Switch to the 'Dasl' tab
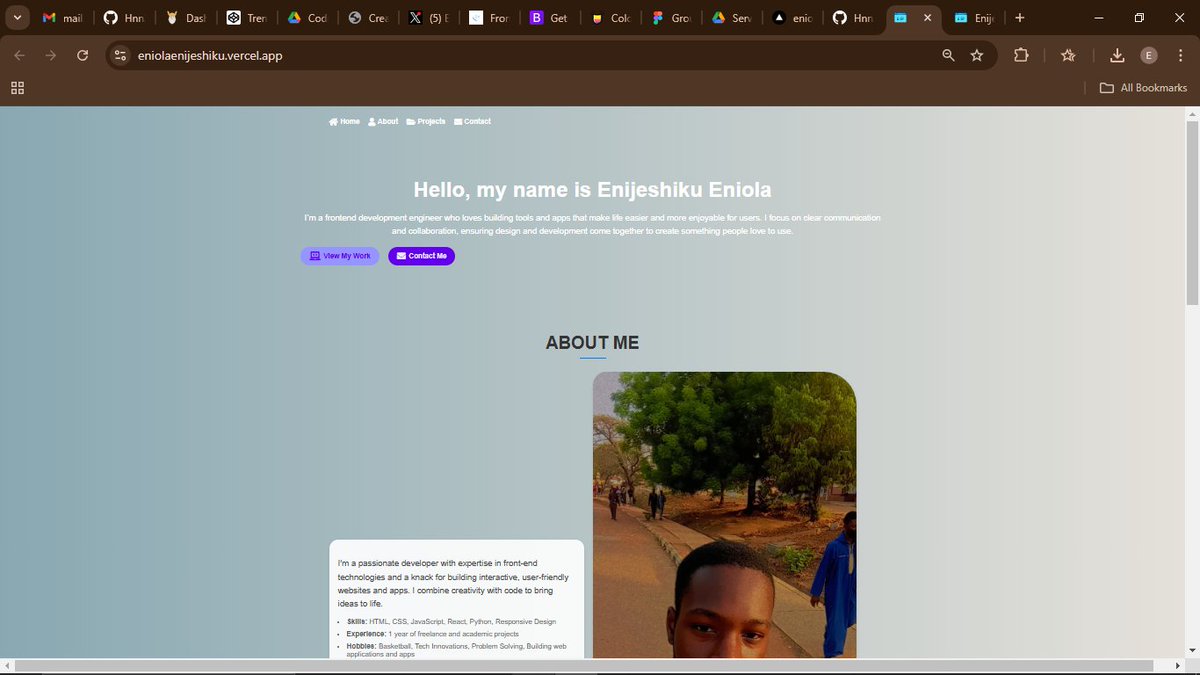This screenshot has height=675, width=1200. [x=185, y=18]
